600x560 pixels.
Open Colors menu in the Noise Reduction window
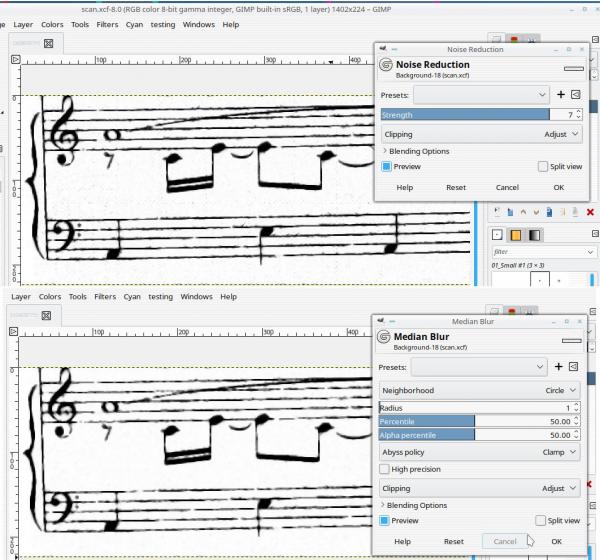click(52, 24)
